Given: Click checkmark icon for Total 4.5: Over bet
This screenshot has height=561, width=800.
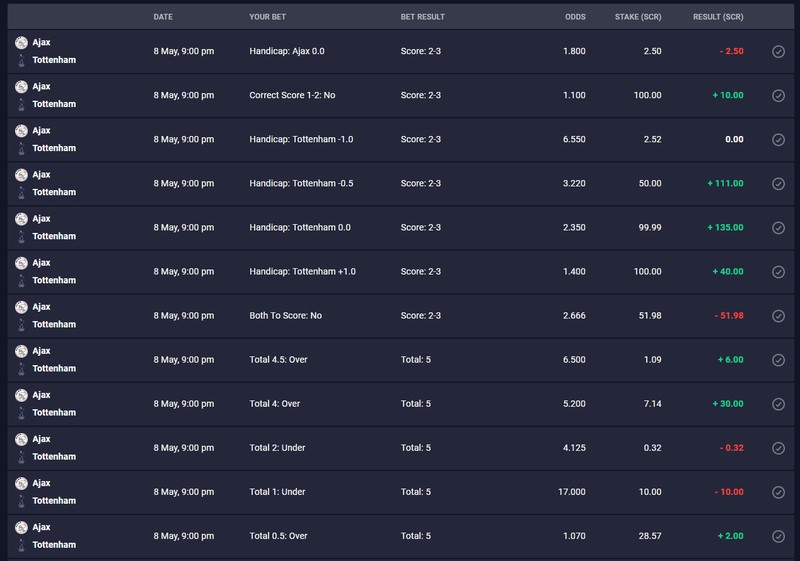Looking at the screenshot, I should 778,360.
